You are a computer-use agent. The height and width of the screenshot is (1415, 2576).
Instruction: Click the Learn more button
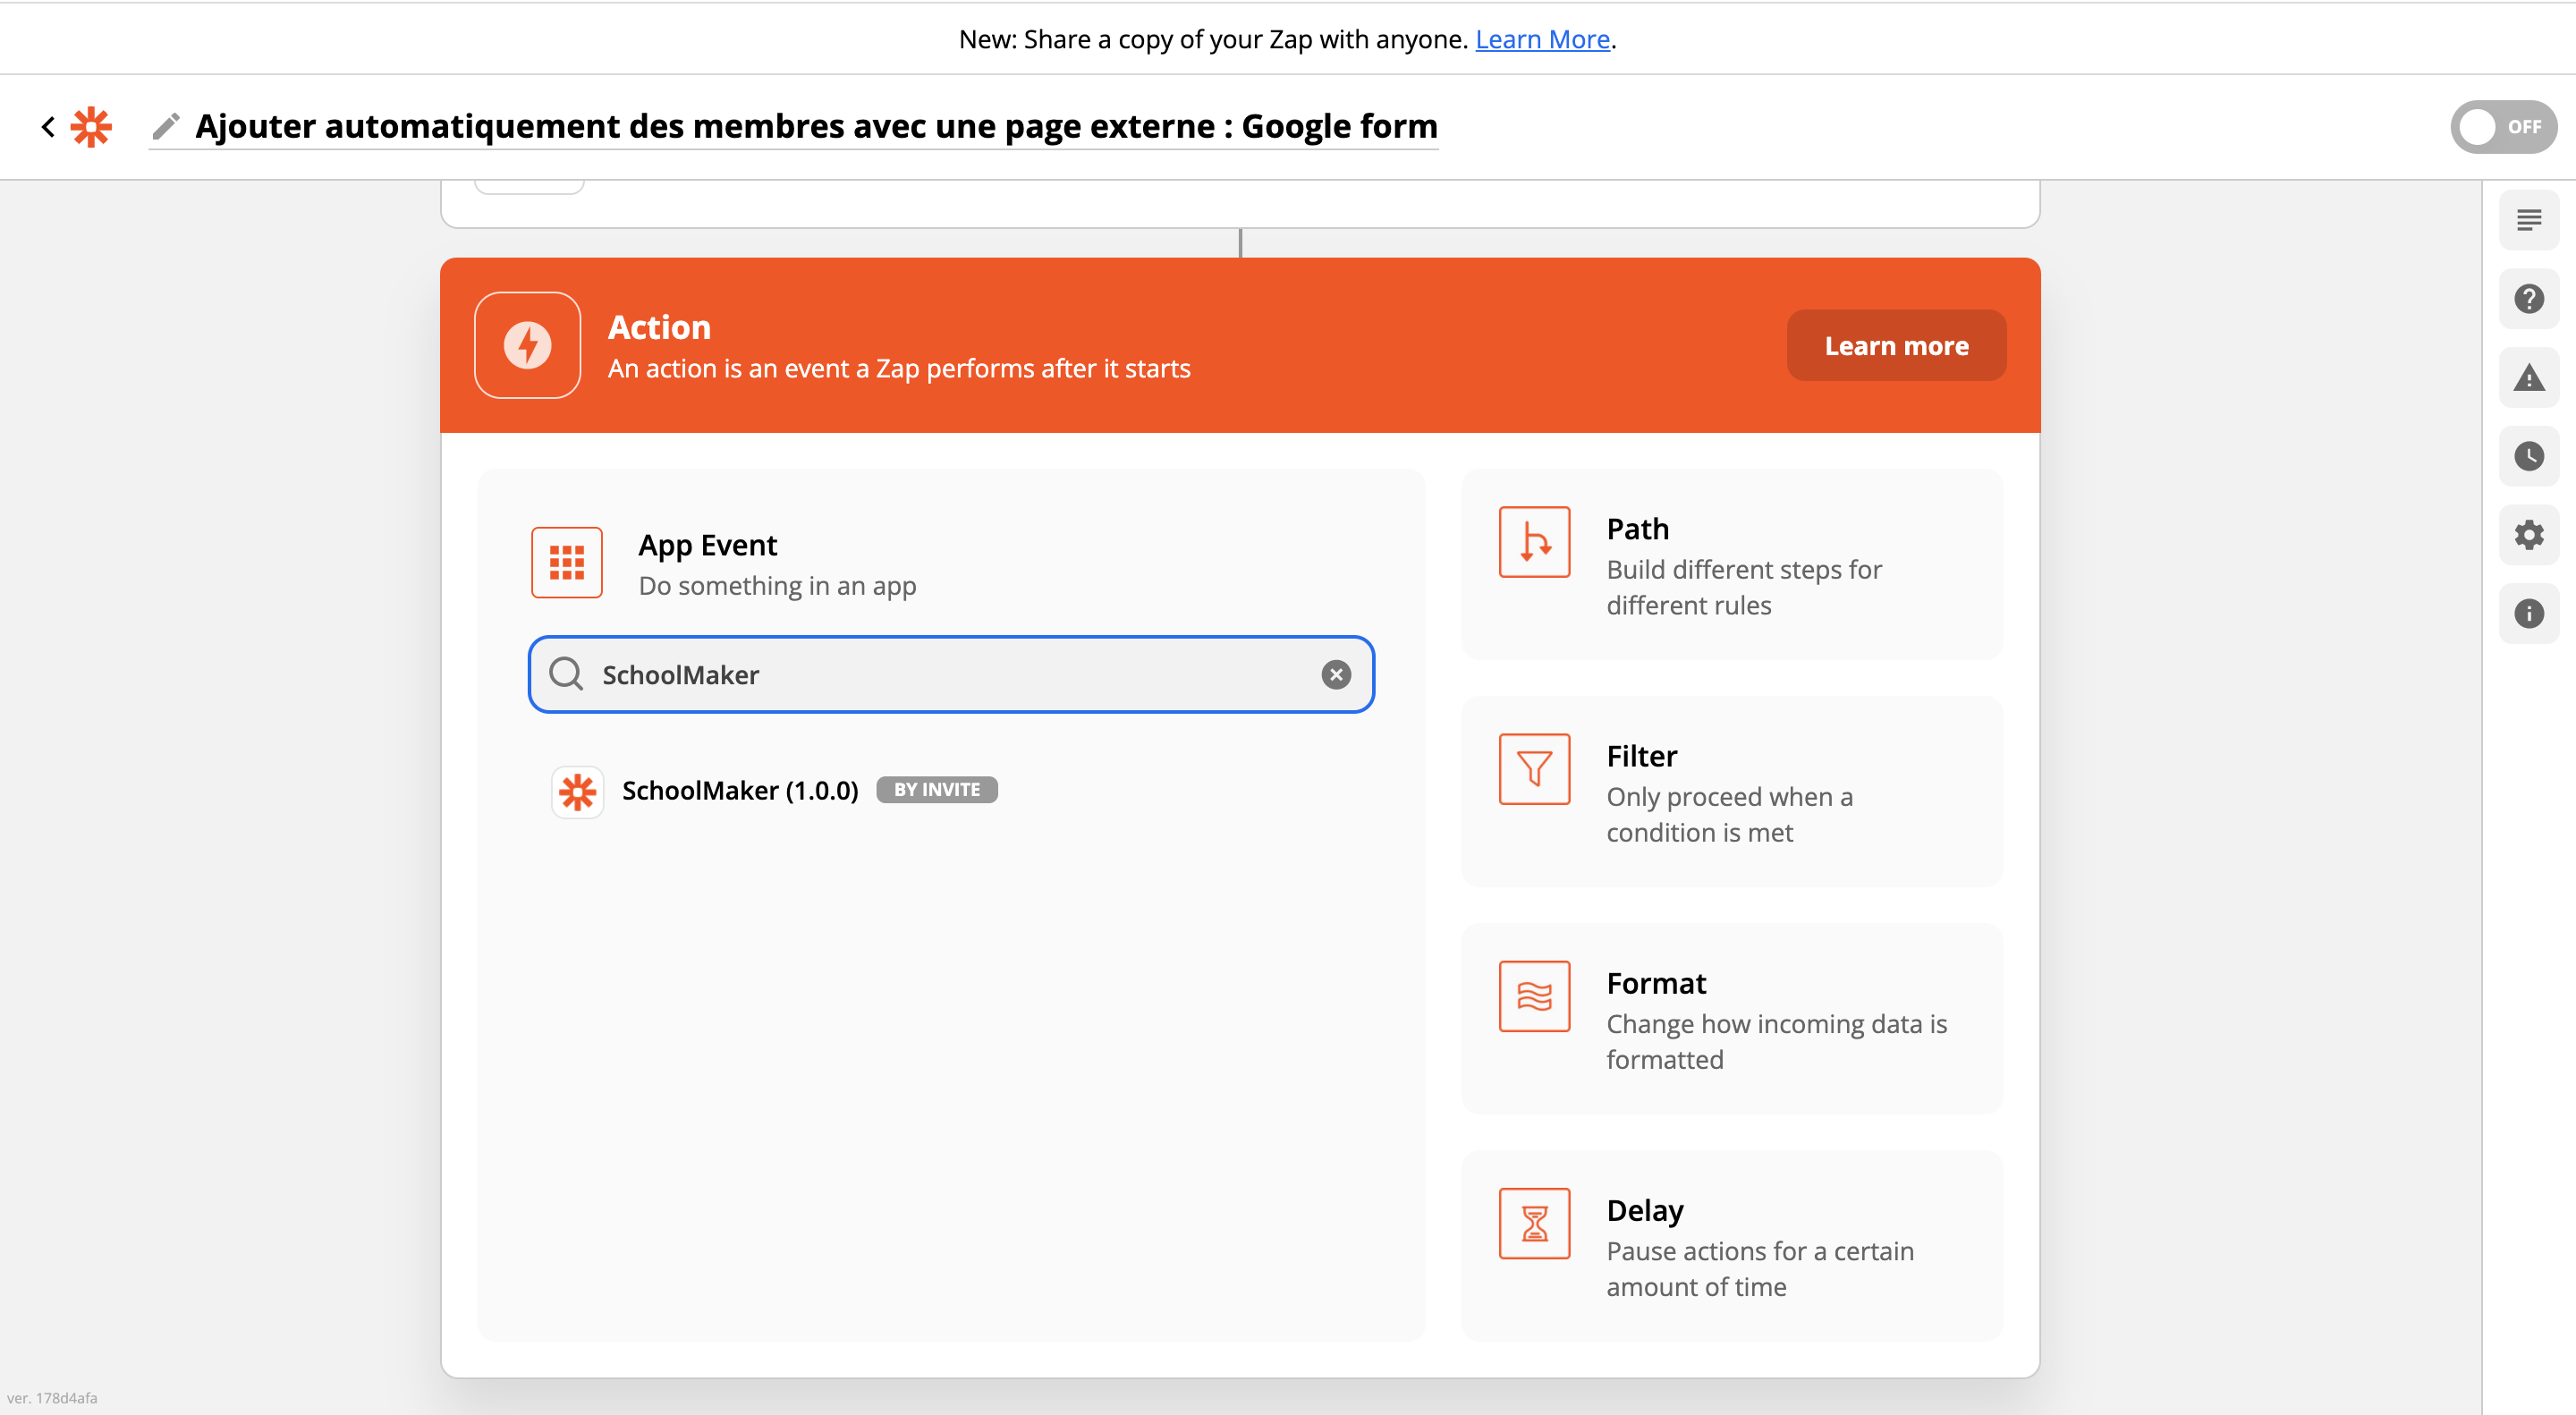pos(1895,346)
